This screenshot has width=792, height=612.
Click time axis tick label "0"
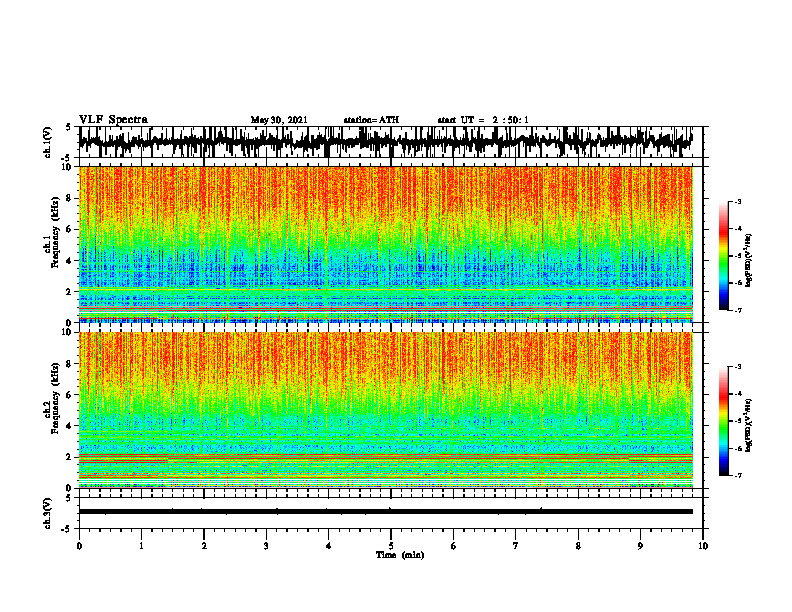click(79, 546)
